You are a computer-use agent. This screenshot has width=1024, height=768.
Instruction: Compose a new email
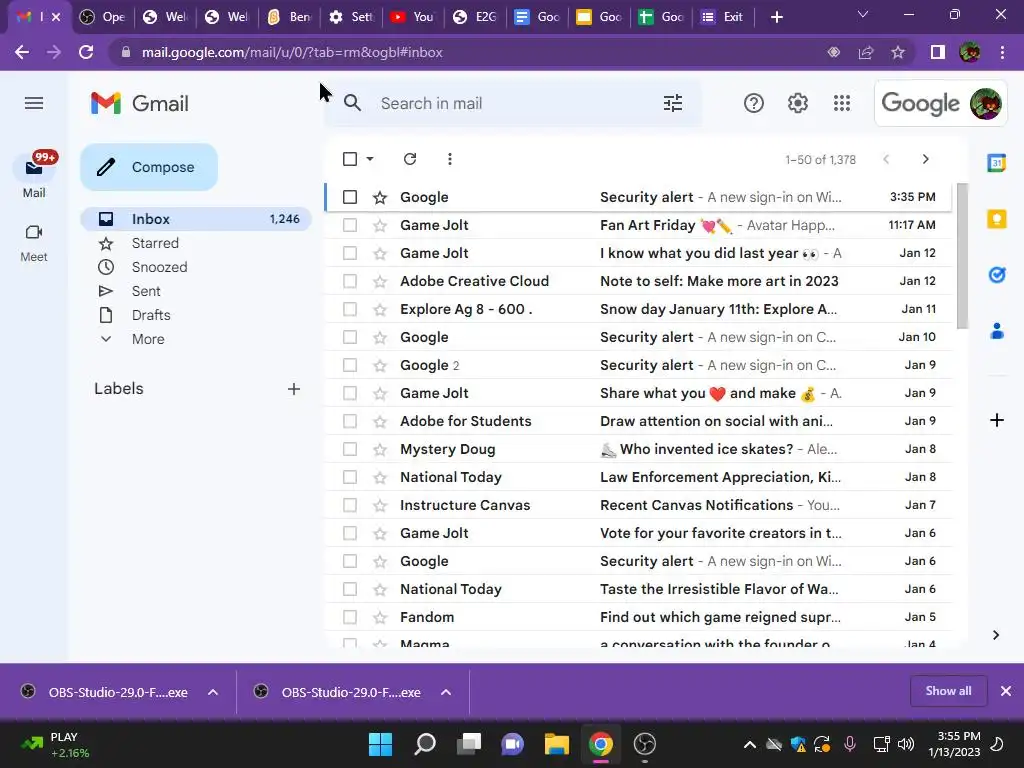tap(149, 167)
